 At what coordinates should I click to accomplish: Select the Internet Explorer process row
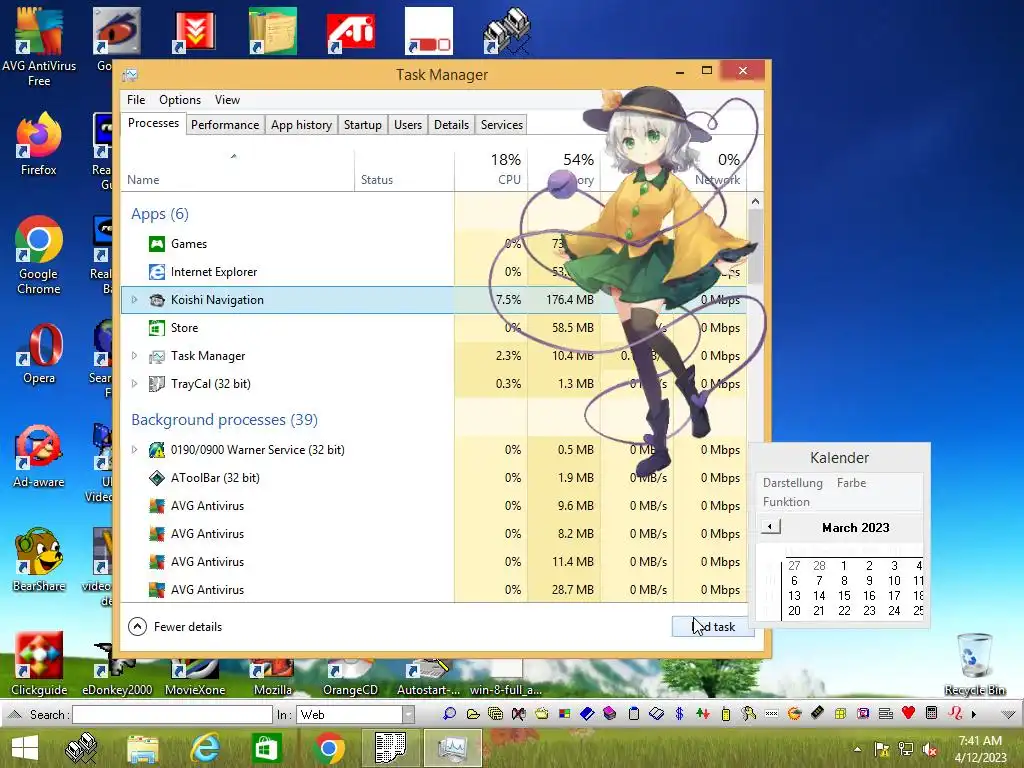(x=434, y=272)
